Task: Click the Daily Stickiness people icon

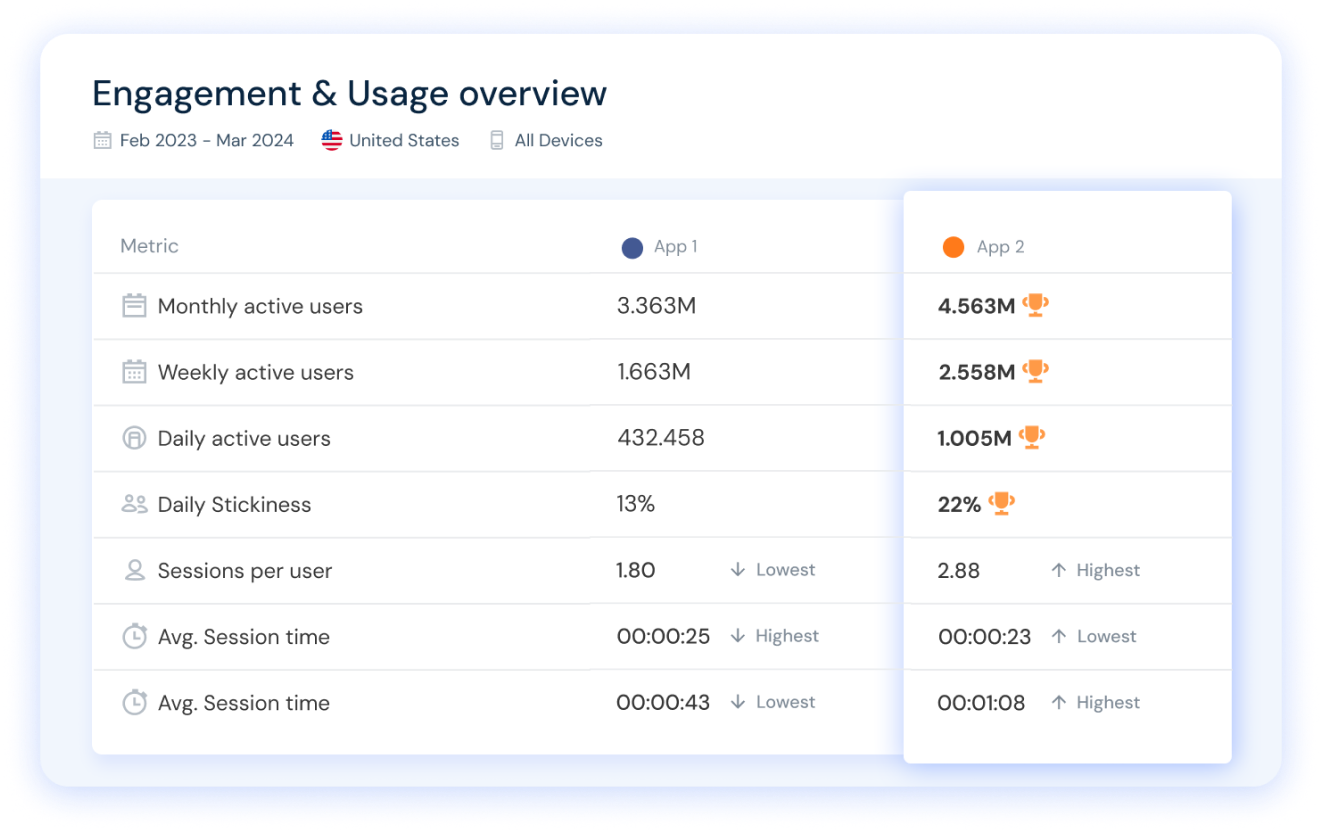Action: [x=134, y=504]
